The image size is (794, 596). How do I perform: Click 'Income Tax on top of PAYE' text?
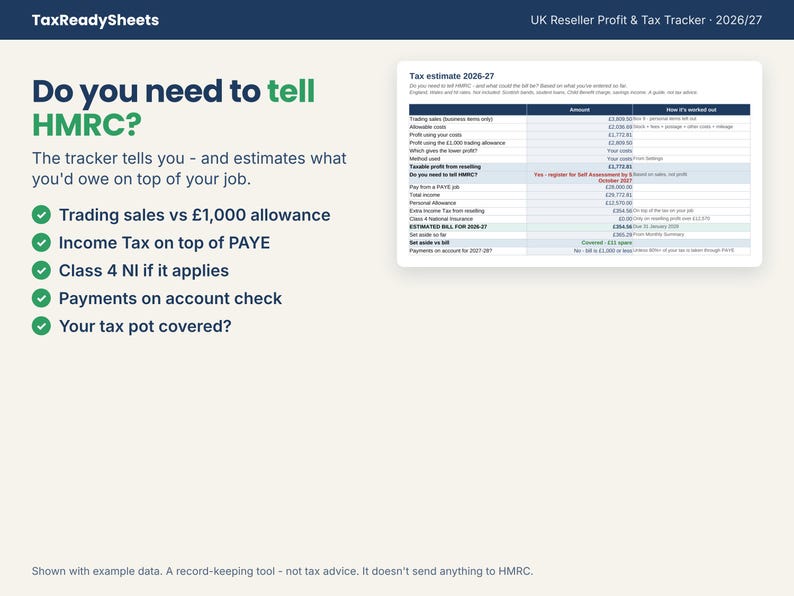165,243
